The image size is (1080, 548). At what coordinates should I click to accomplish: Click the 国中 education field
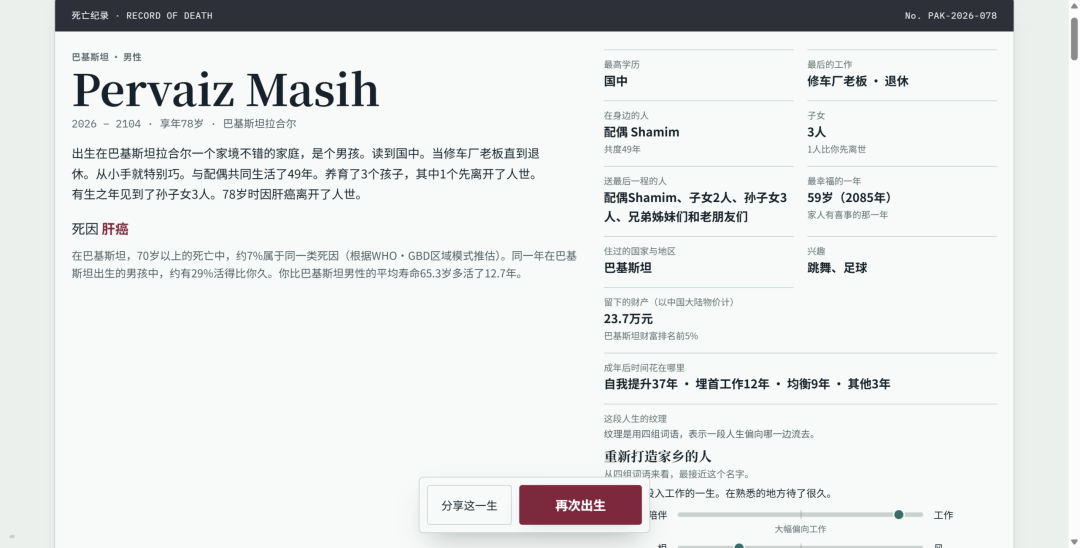616,81
